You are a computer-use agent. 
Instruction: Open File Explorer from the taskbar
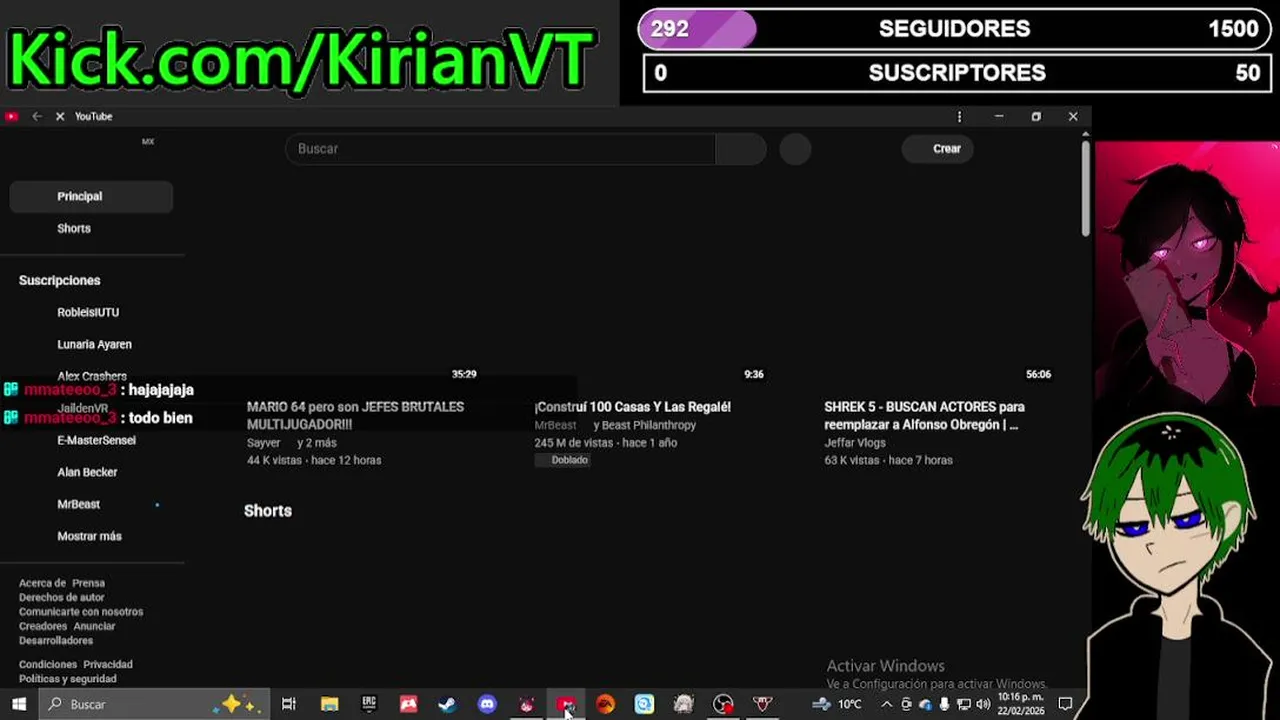329,705
